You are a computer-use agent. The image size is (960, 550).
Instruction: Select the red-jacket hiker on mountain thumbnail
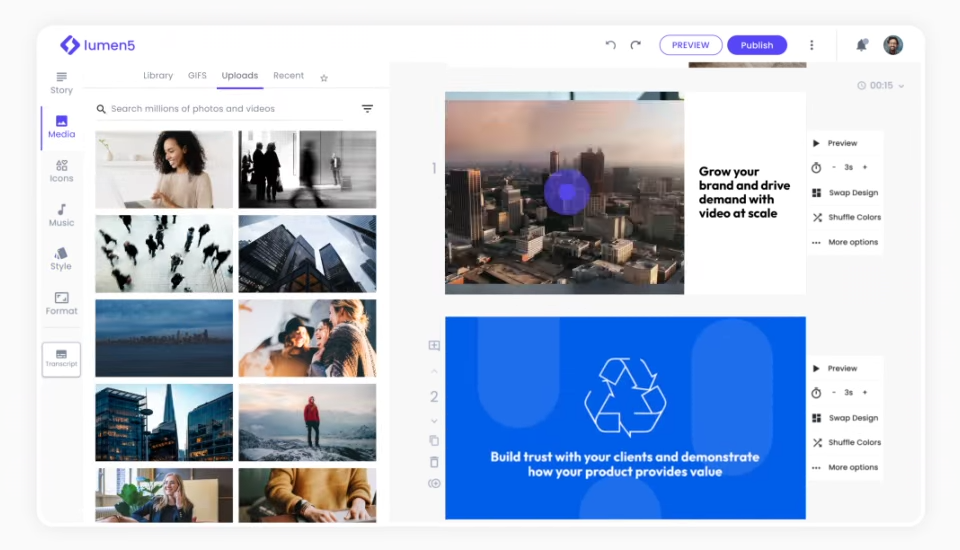(x=307, y=423)
